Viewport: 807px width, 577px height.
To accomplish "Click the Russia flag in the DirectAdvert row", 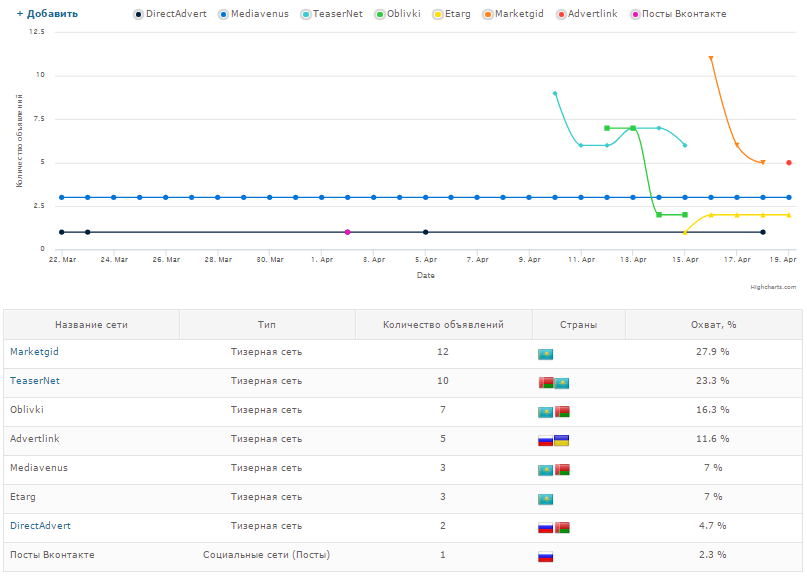I will (x=546, y=528).
